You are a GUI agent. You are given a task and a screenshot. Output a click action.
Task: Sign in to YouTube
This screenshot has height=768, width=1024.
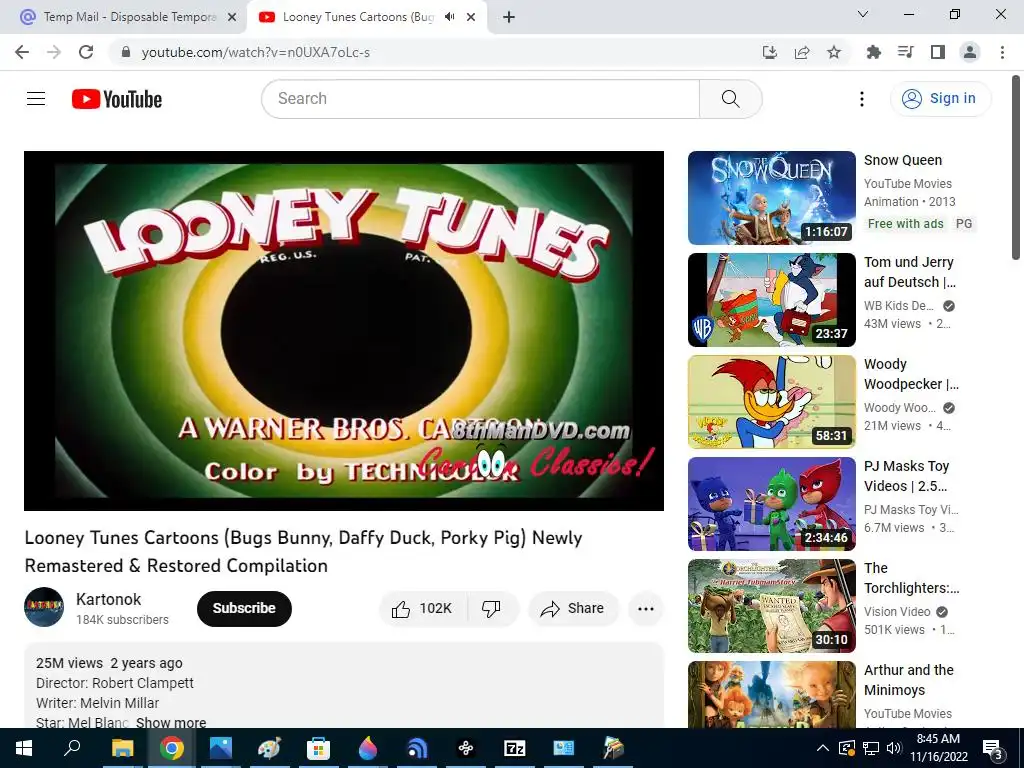941,99
